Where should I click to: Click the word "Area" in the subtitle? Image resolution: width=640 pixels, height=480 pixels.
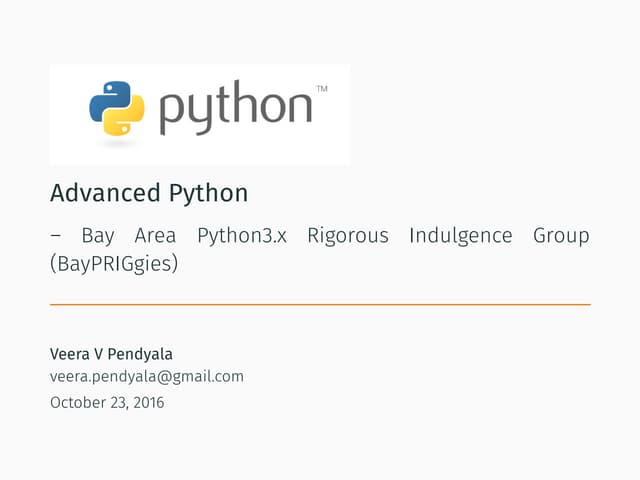click(x=155, y=237)
